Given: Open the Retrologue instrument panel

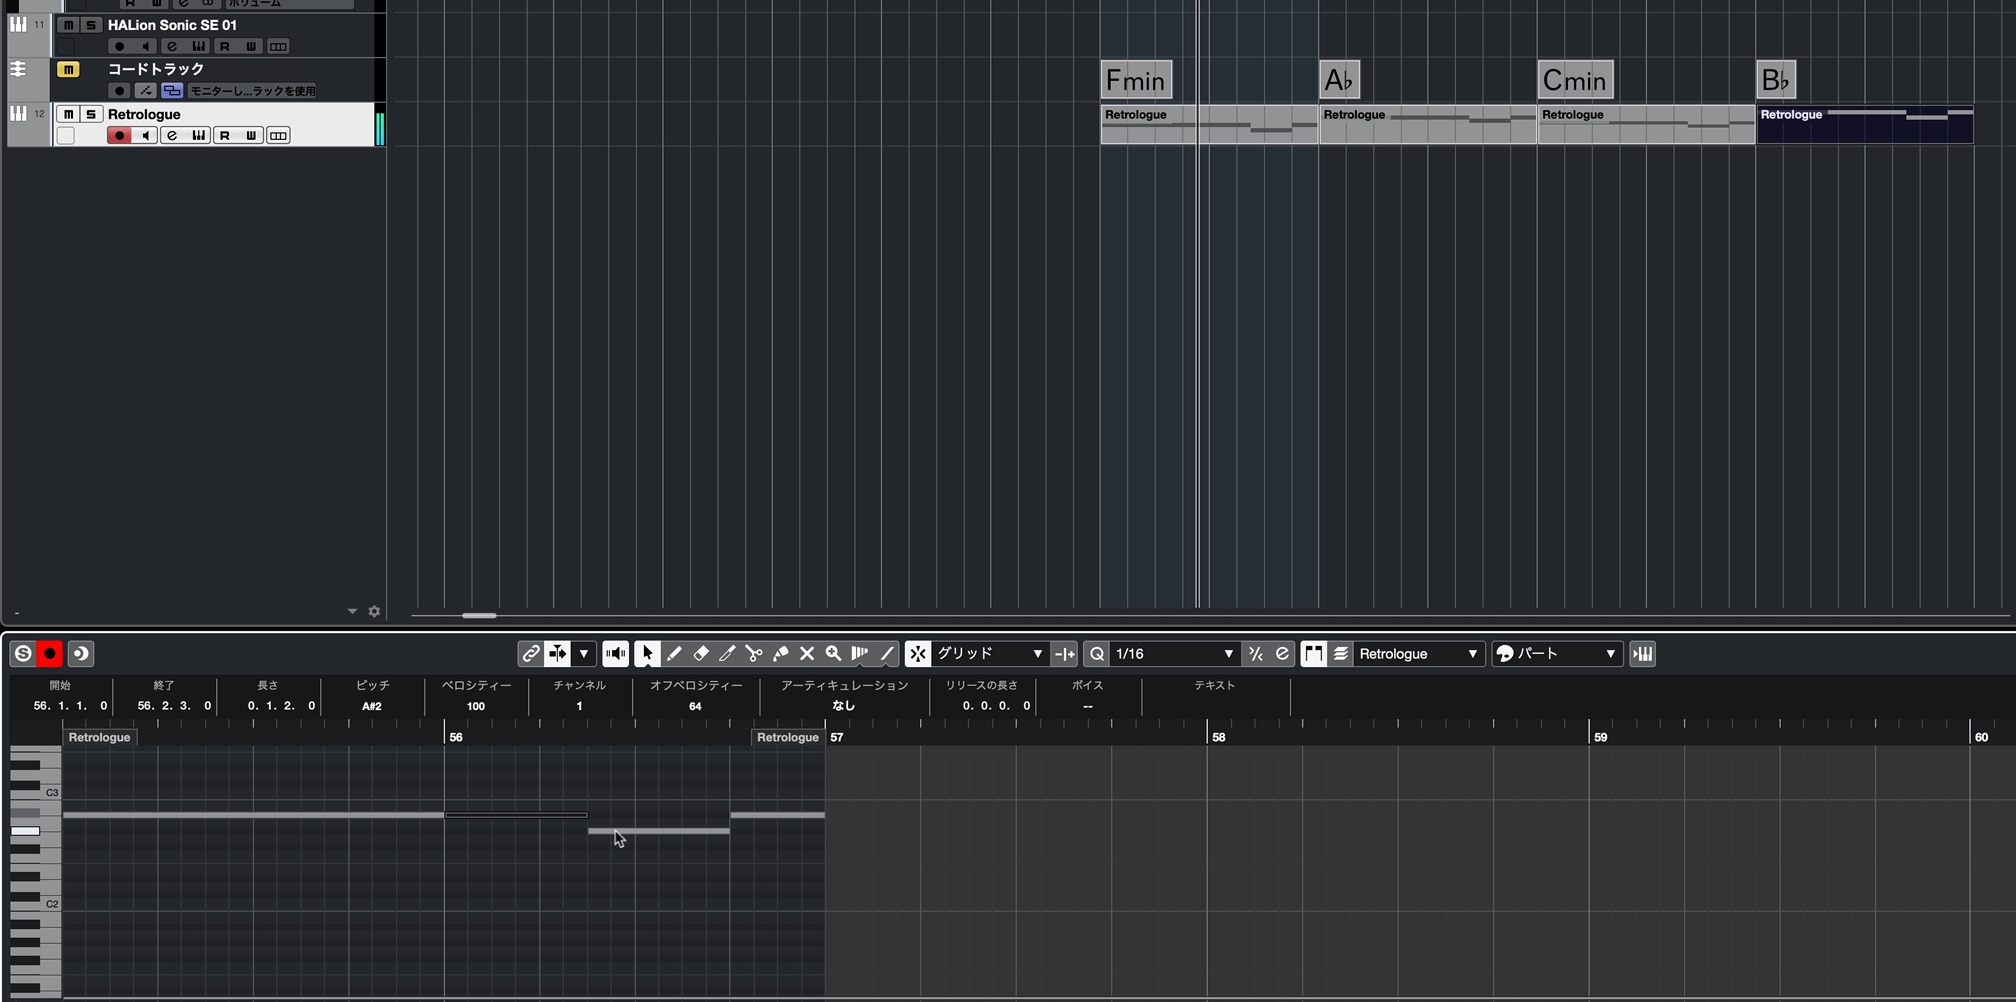Looking at the screenshot, I should coord(199,136).
